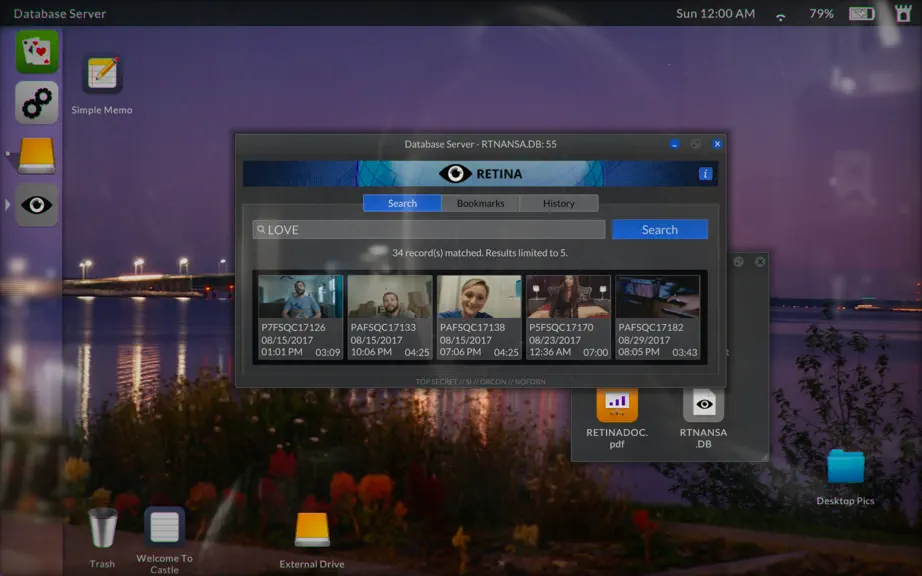Click the Database Server - RTNANSA.DB: 55 title
Viewport: 922px width, 576px height.
(x=480, y=144)
